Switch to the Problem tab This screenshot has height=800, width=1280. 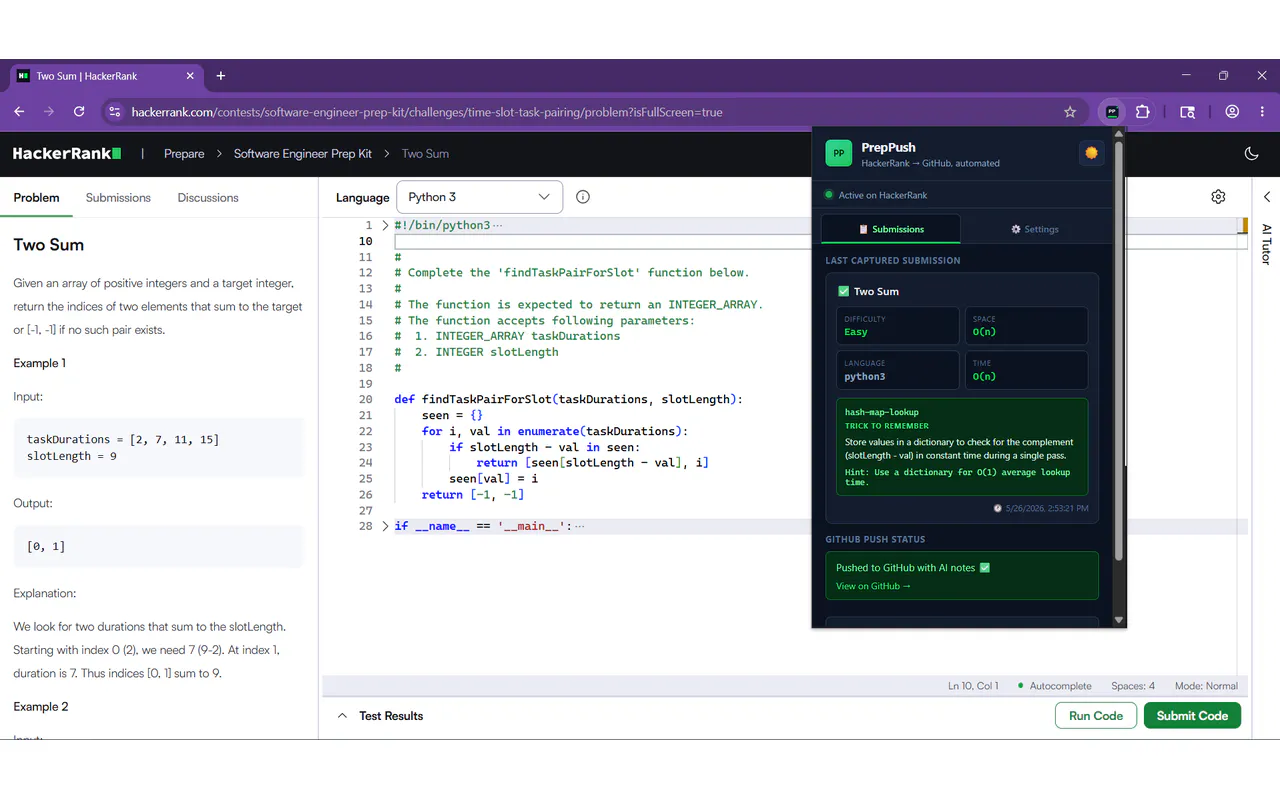(x=36, y=198)
